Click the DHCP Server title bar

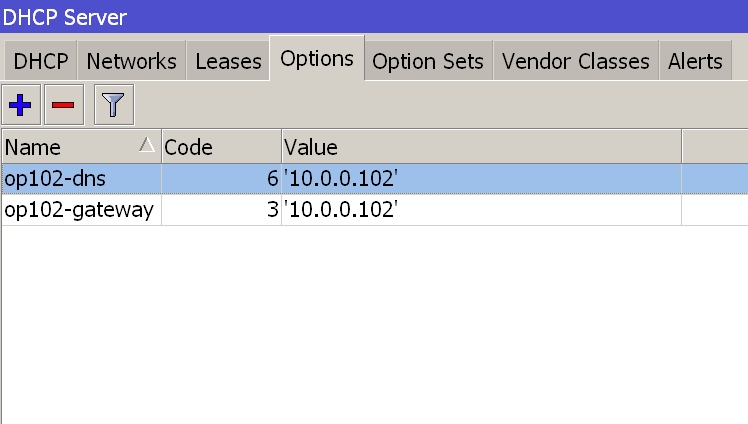coord(374,16)
